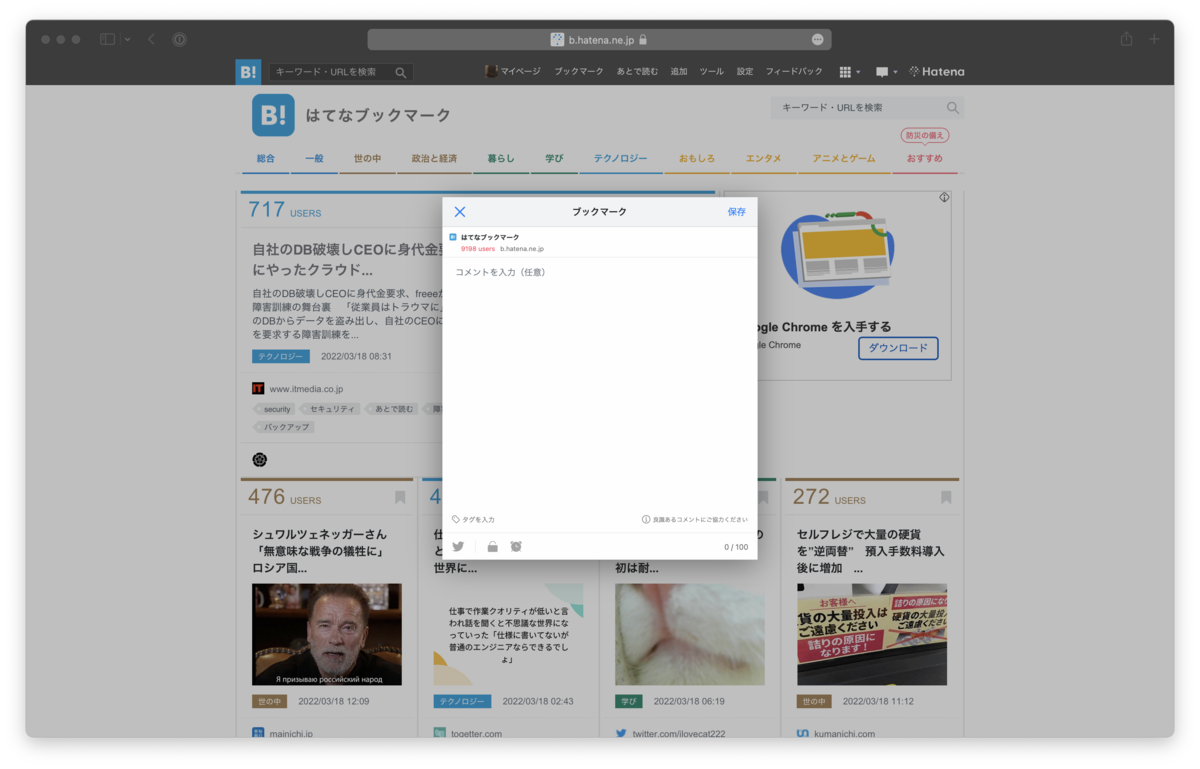Open マイページ in the top bar
1200x769 pixels.
pyautogui.click(x=513, y=72)
